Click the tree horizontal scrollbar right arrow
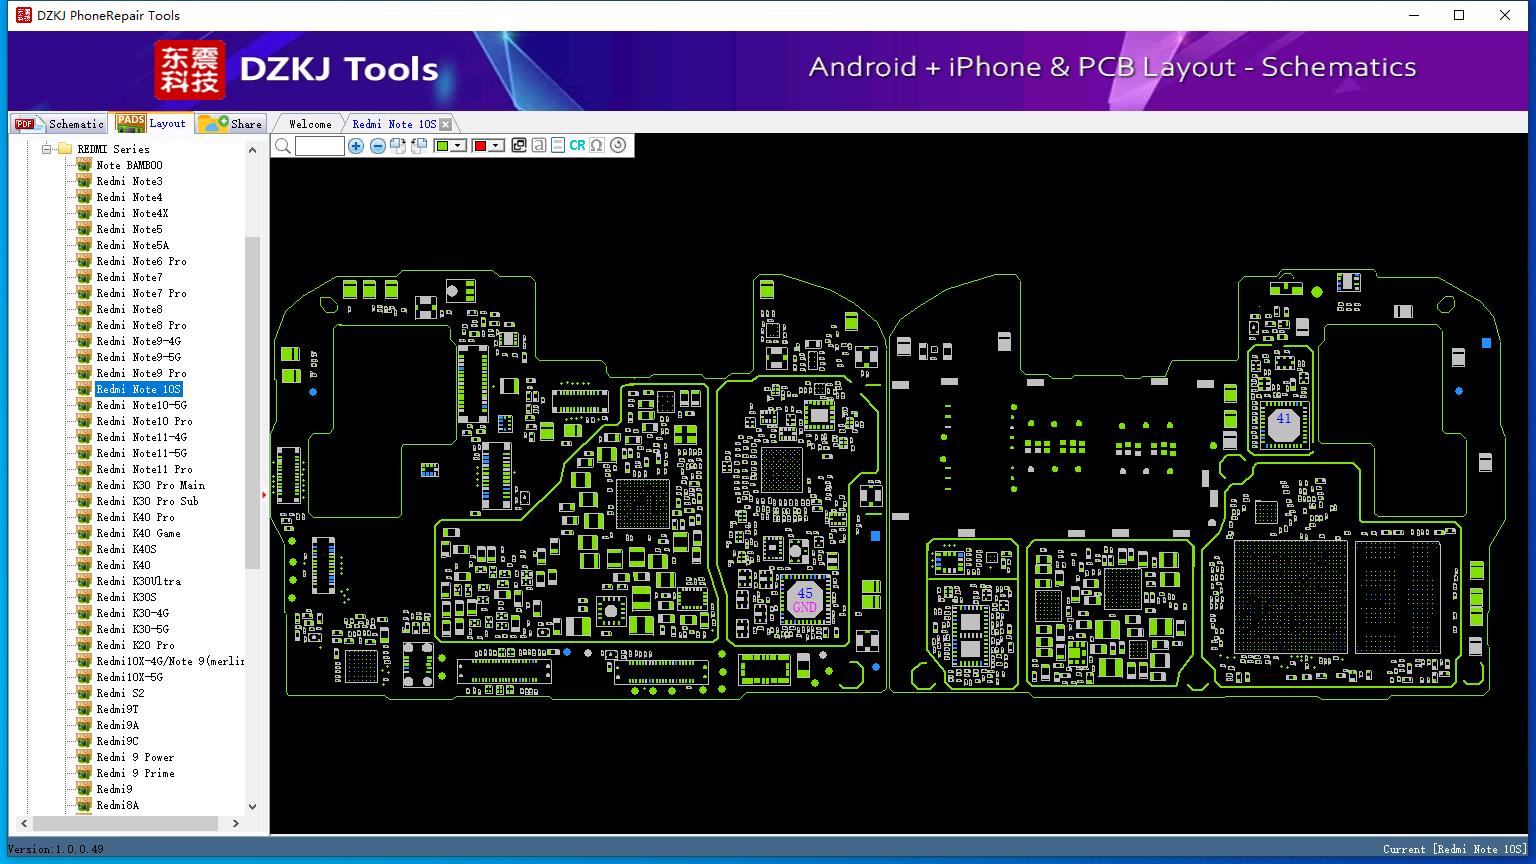 coord(236,823)
